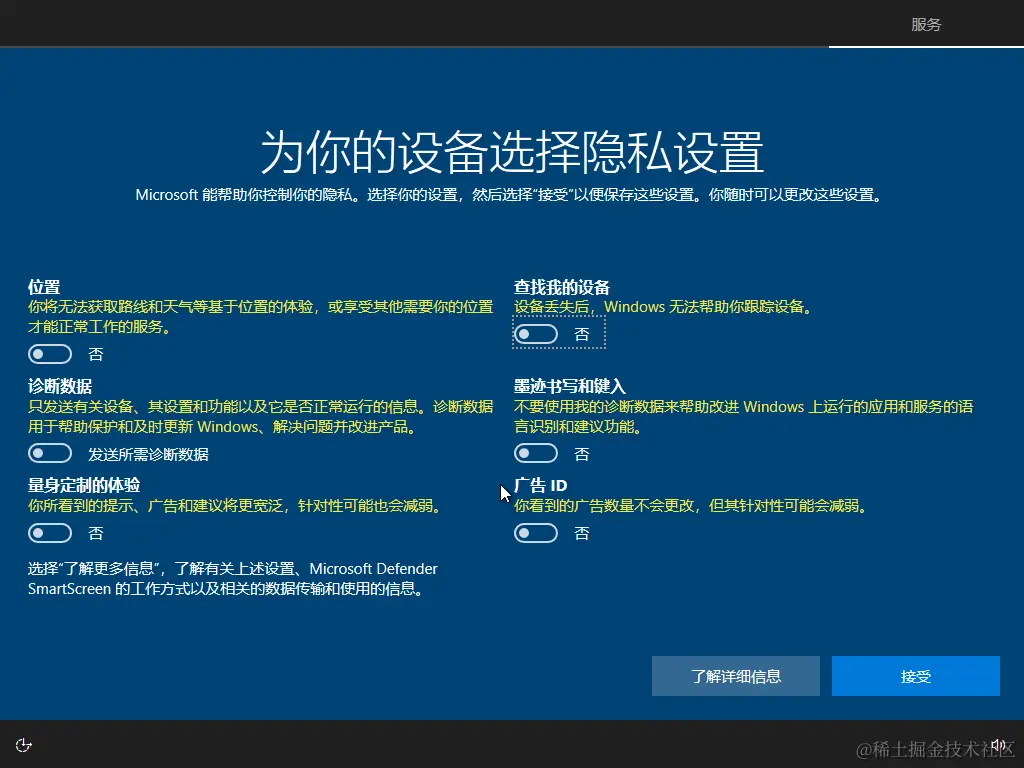Enable the 位置 location toggle
The height and width of the screenshot is (768, 1024).
(x=50, y=353)
